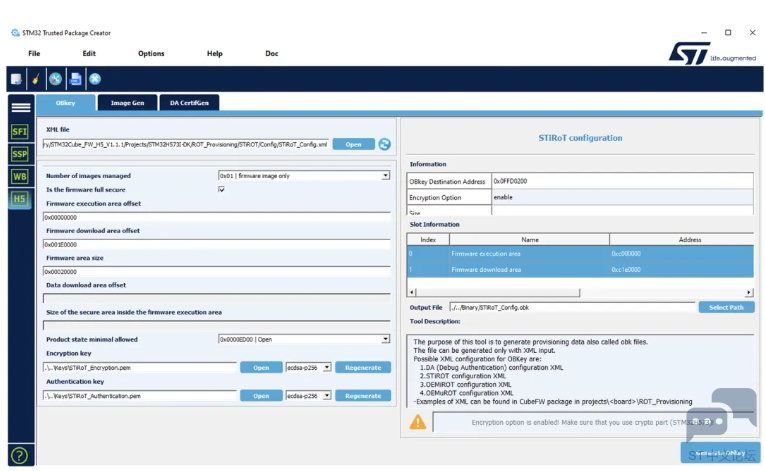
Task: Click Regenerate button for Authentication key
Action: (x=363, y=396)
